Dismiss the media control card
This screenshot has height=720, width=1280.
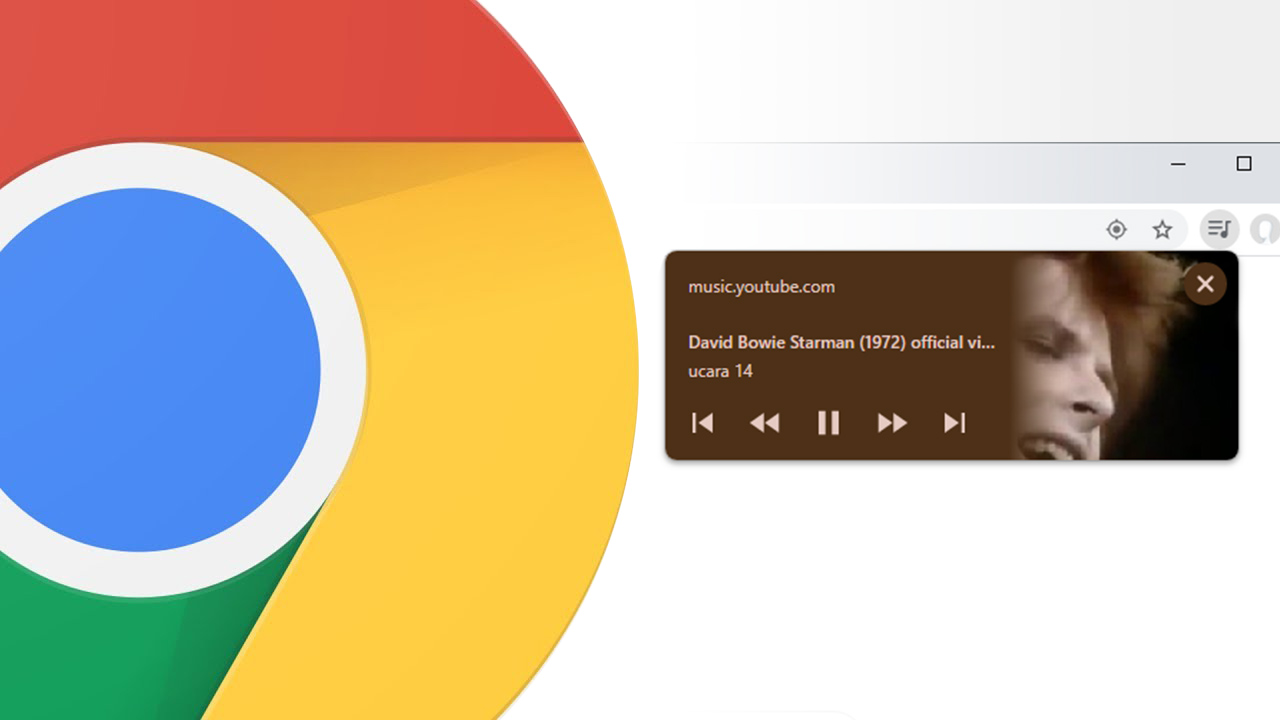coord(1205,284)
